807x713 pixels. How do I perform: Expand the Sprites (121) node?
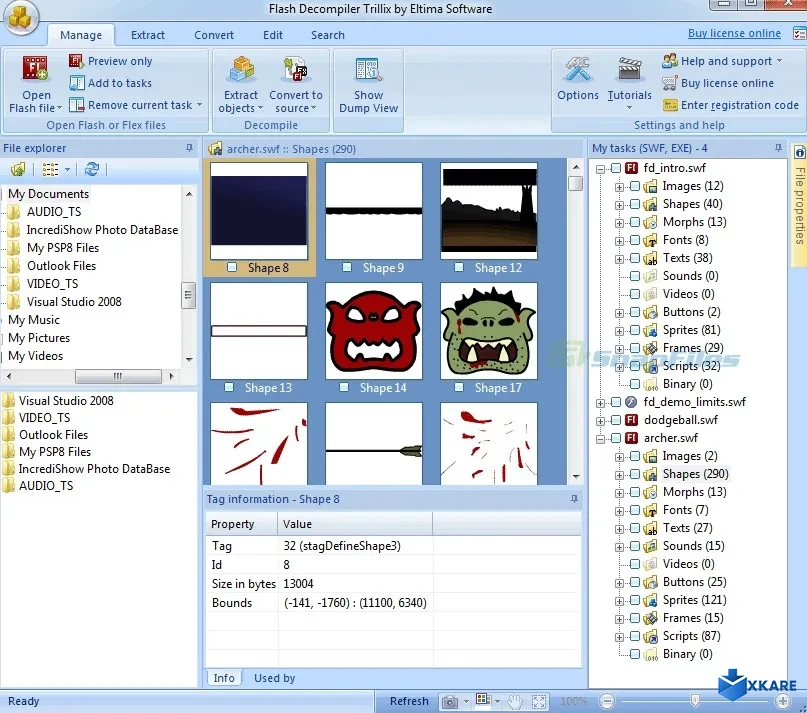(x=620, y=601)
